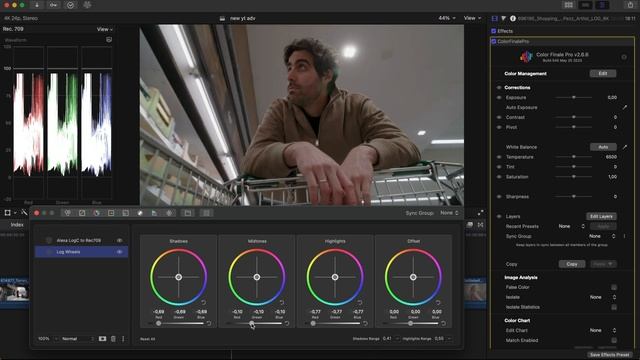The image size is (640, 360).
Task: Click the square-with-dot icon, fourth in the layer toolbar
Action: (111, 213)
